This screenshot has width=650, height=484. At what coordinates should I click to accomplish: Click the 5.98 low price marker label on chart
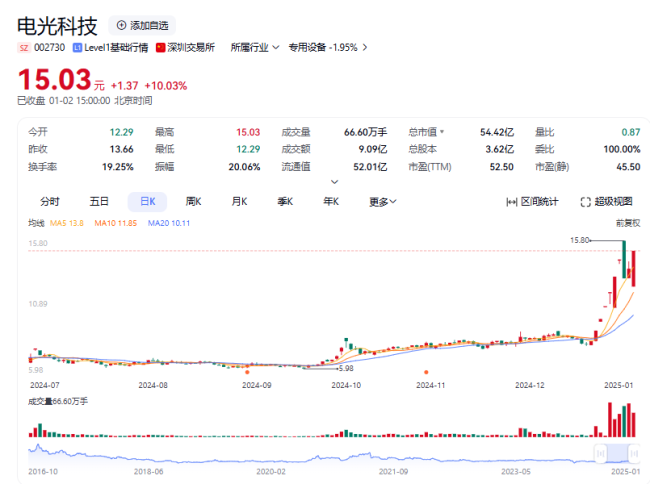(x=346, y=368)
